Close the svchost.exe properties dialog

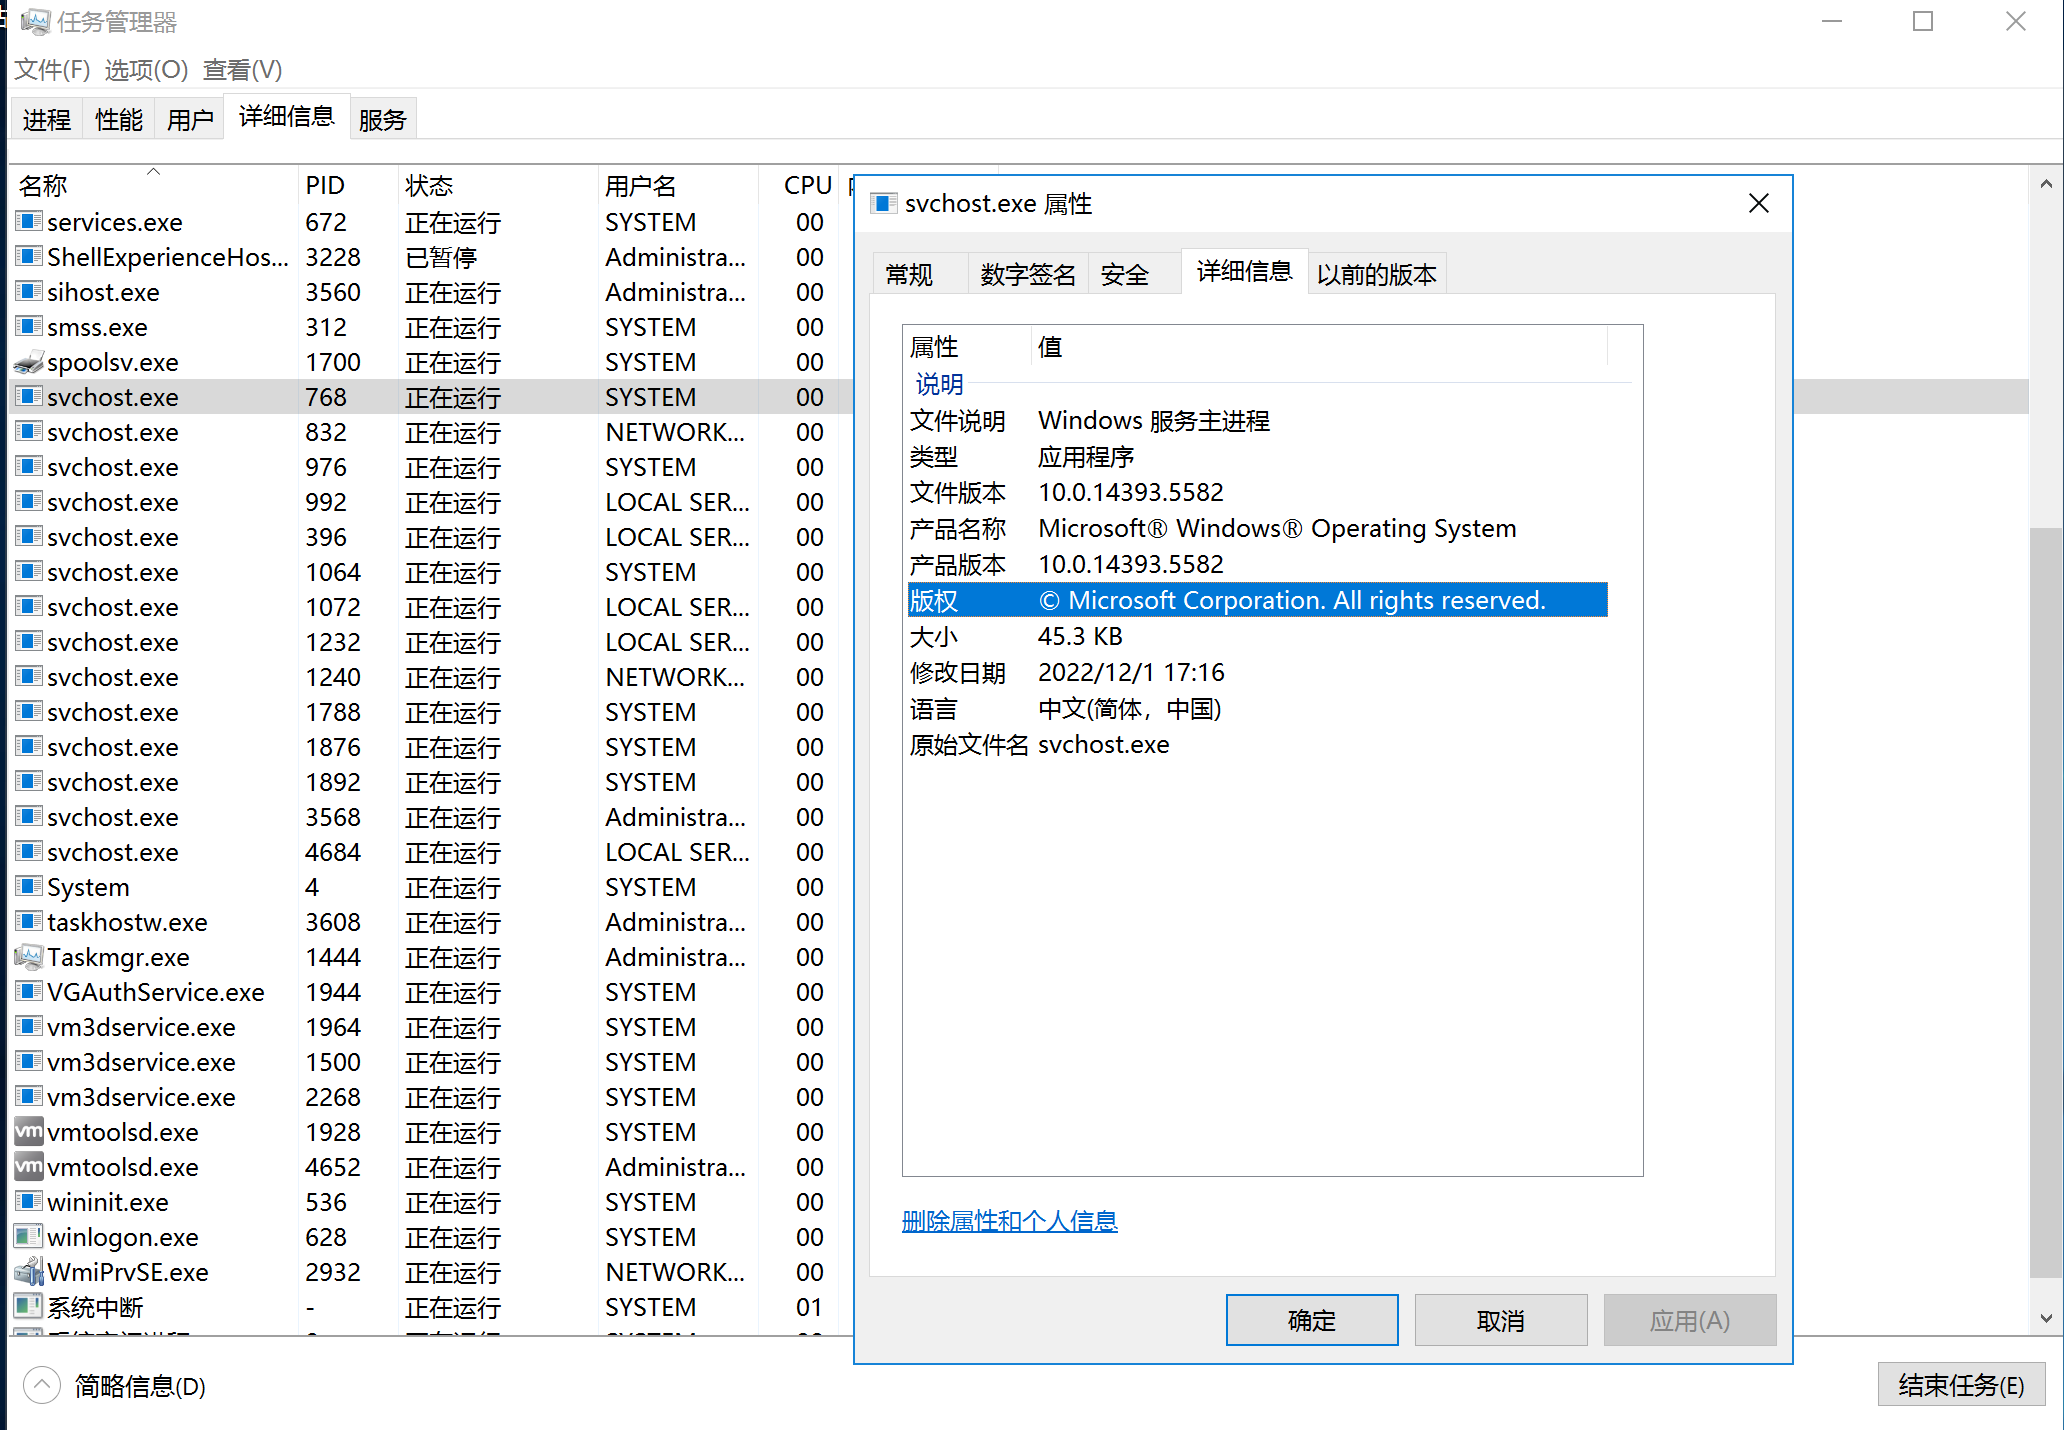(x=1758, y=204)
